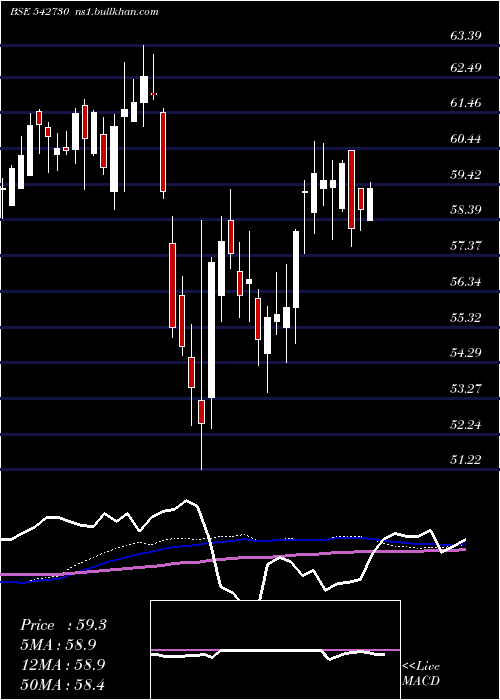Screen dimensions: 500x700
Task: Click the 12MA : 58.9 readout
Action: point(62,664)
